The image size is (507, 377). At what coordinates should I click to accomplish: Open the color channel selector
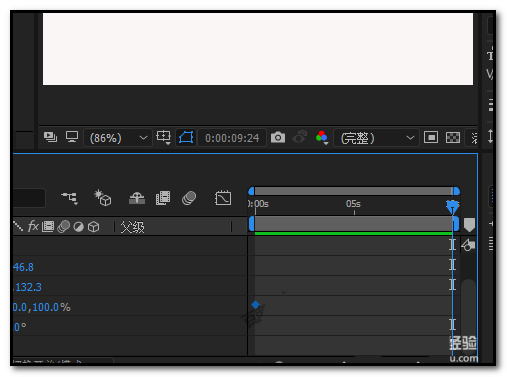tap(322, 137)
